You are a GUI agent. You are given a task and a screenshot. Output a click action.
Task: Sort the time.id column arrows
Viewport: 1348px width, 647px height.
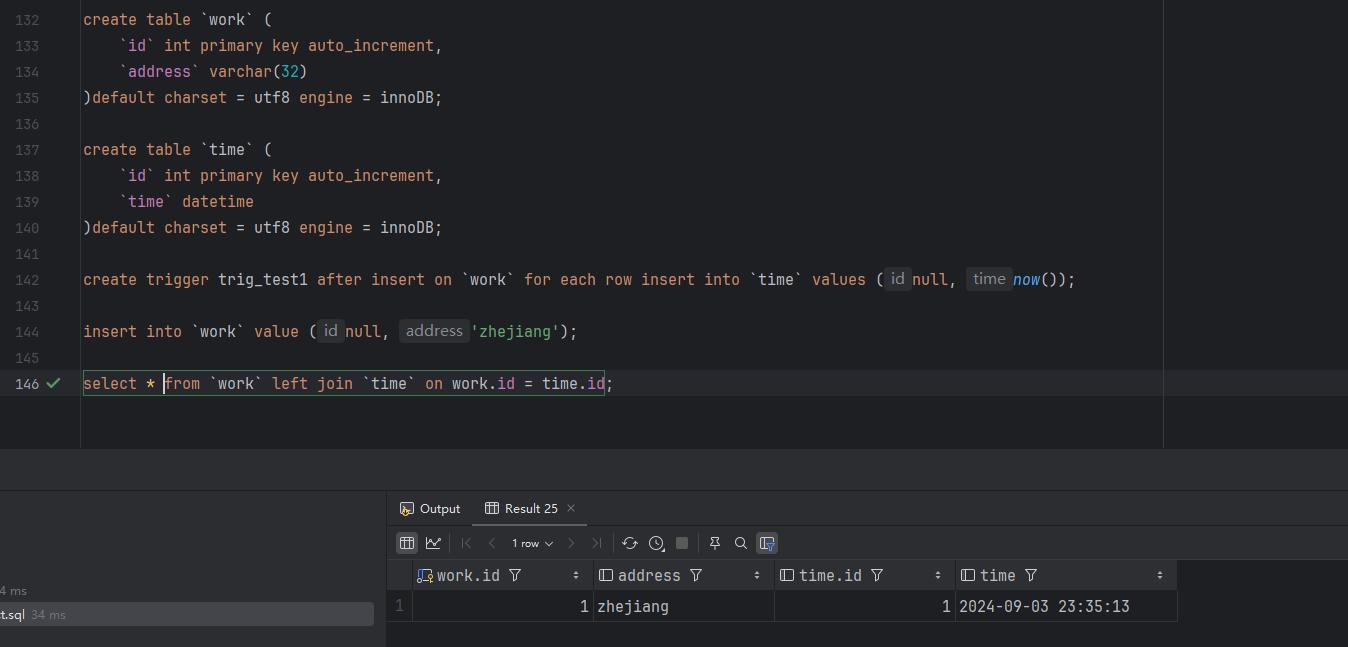pos(938,575)
